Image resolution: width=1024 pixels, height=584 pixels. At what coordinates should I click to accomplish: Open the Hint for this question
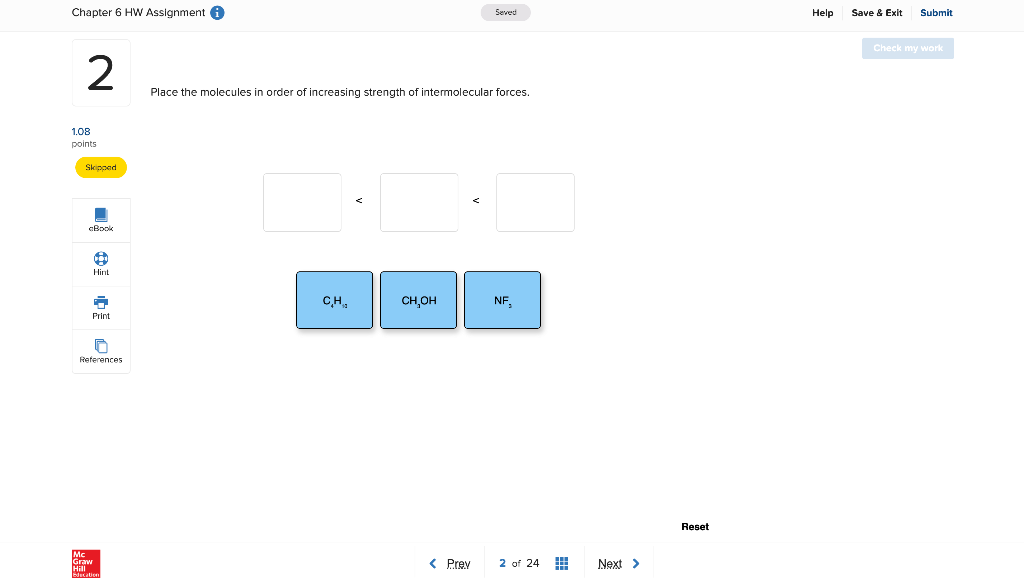pos(100,263)
